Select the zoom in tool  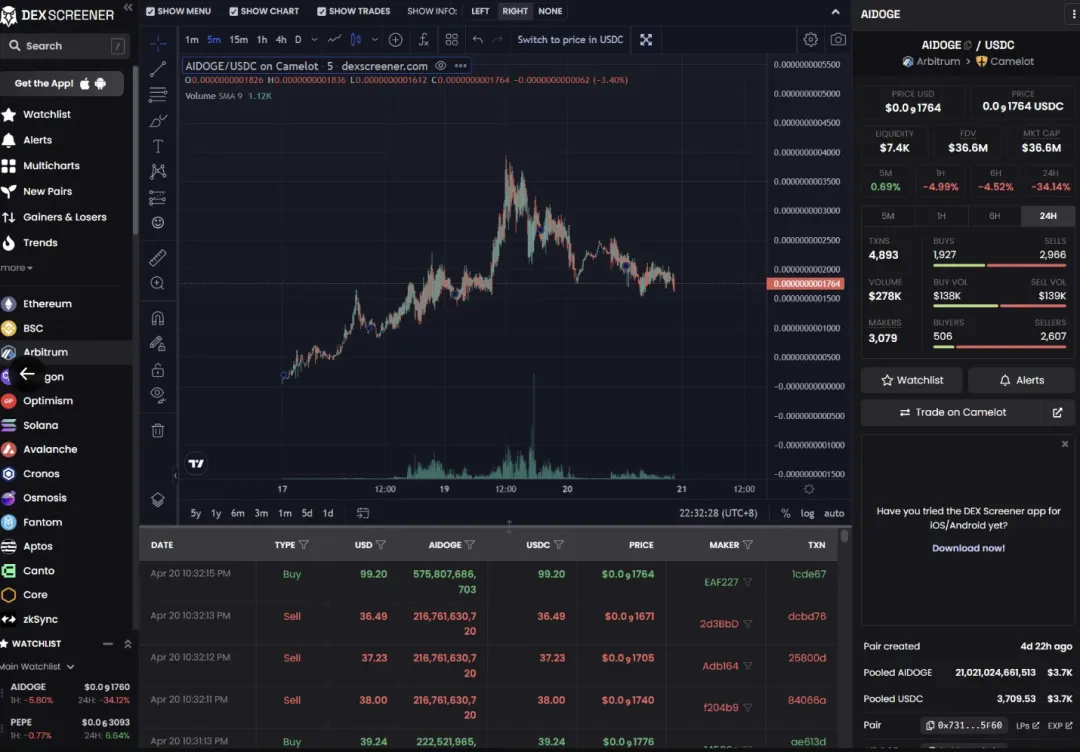158,283
